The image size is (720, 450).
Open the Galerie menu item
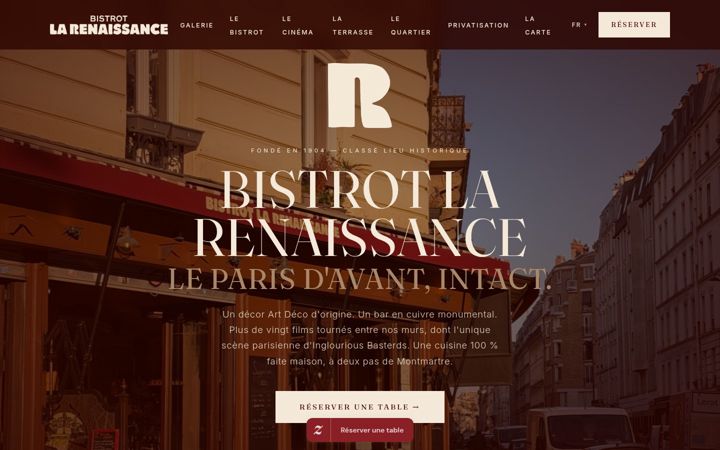click(x=197, y=25)
